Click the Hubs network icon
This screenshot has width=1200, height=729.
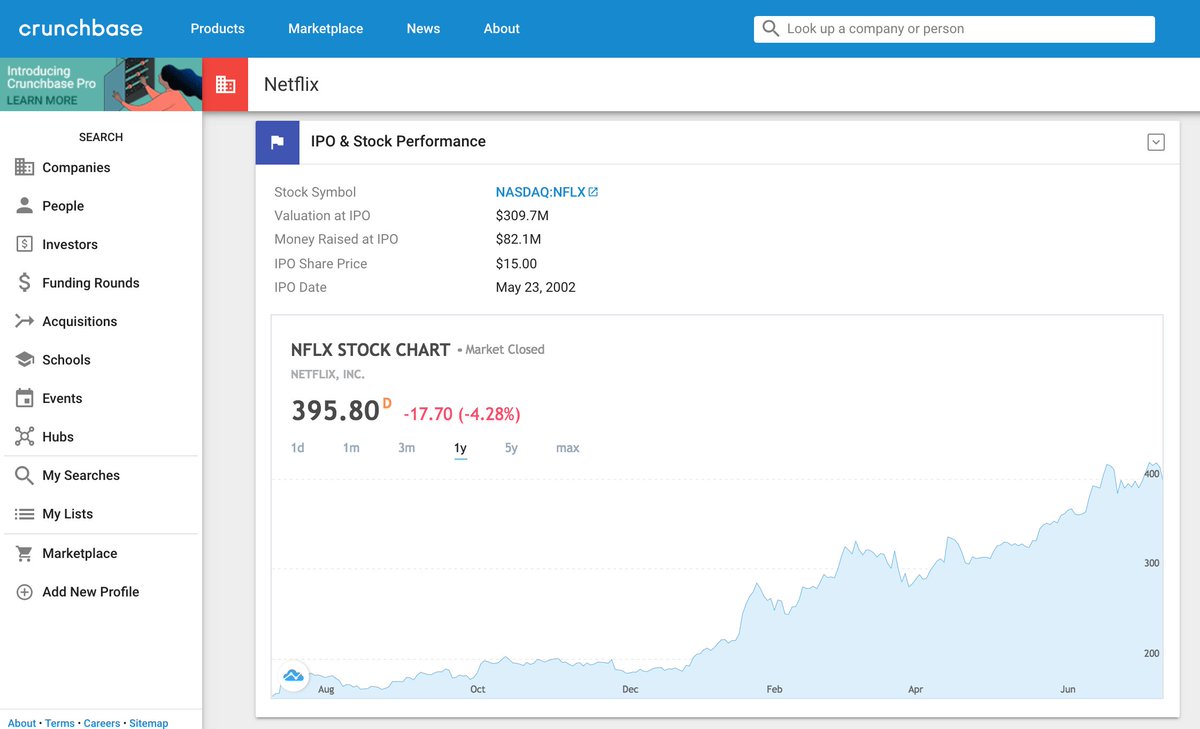pos(25,436)
